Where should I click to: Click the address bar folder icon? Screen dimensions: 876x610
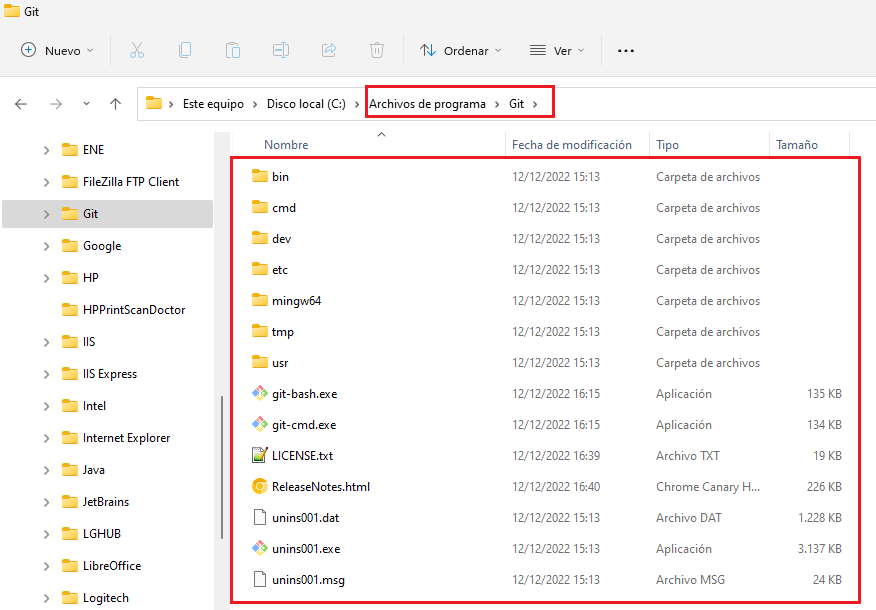pos(154,103)
